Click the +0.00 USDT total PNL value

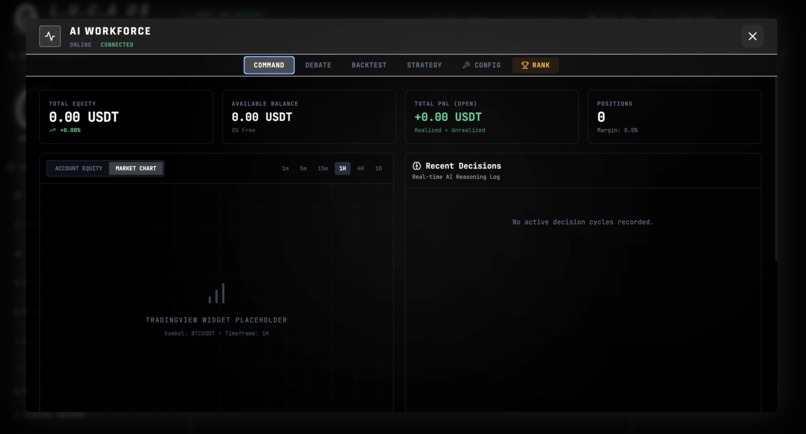click(x=448, y=117)
